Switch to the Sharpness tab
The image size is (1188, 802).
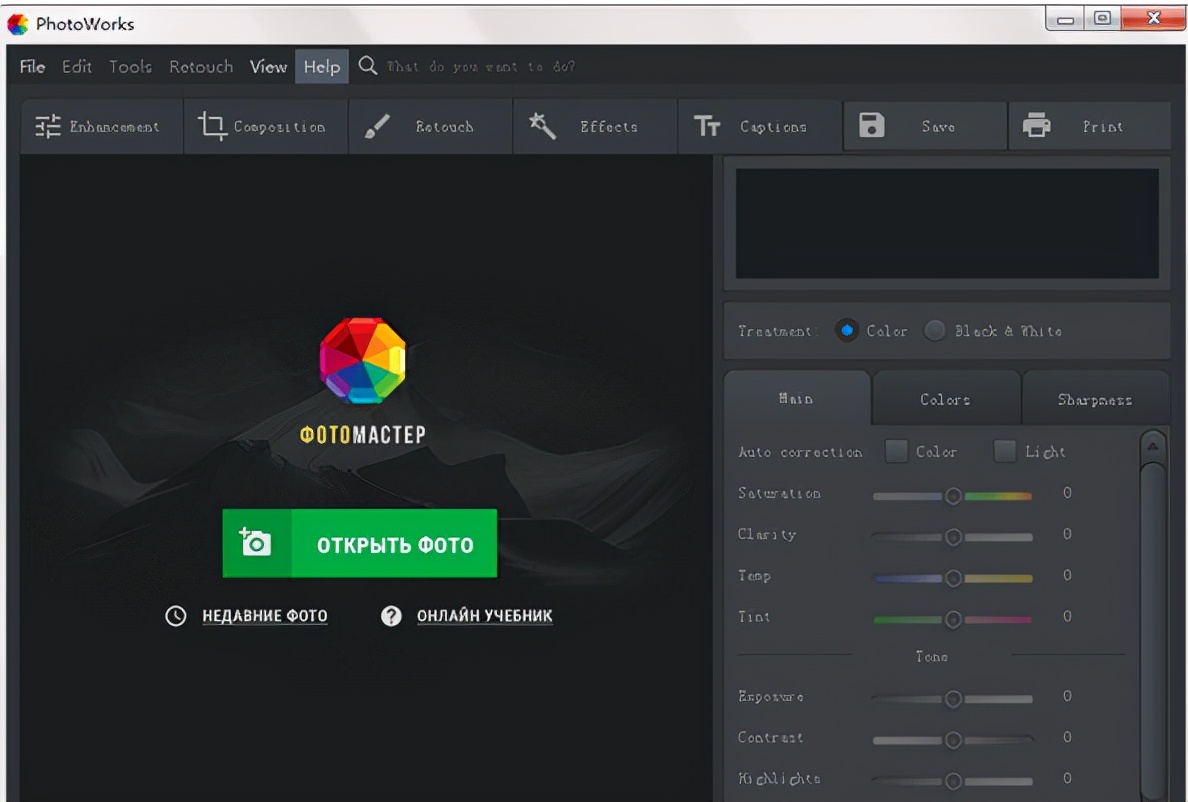1095,399
